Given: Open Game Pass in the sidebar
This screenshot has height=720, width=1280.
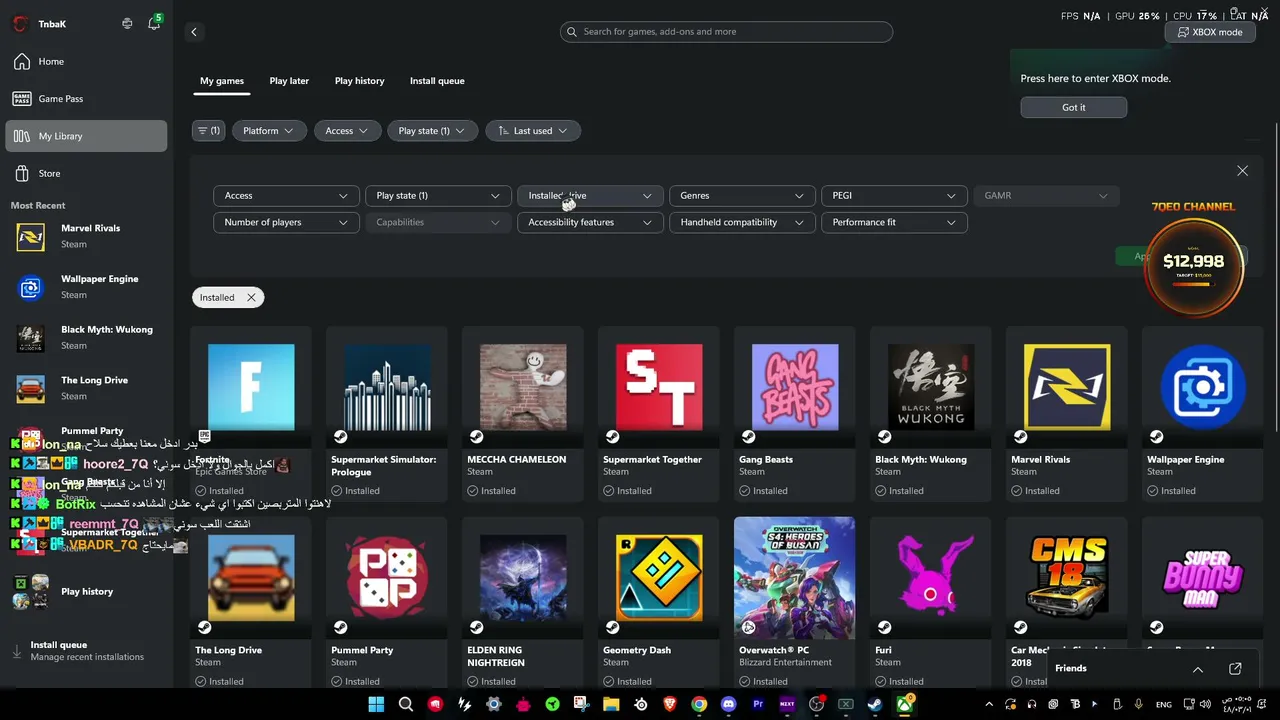Looking at the screenshot, I should (x=86, y=99).
